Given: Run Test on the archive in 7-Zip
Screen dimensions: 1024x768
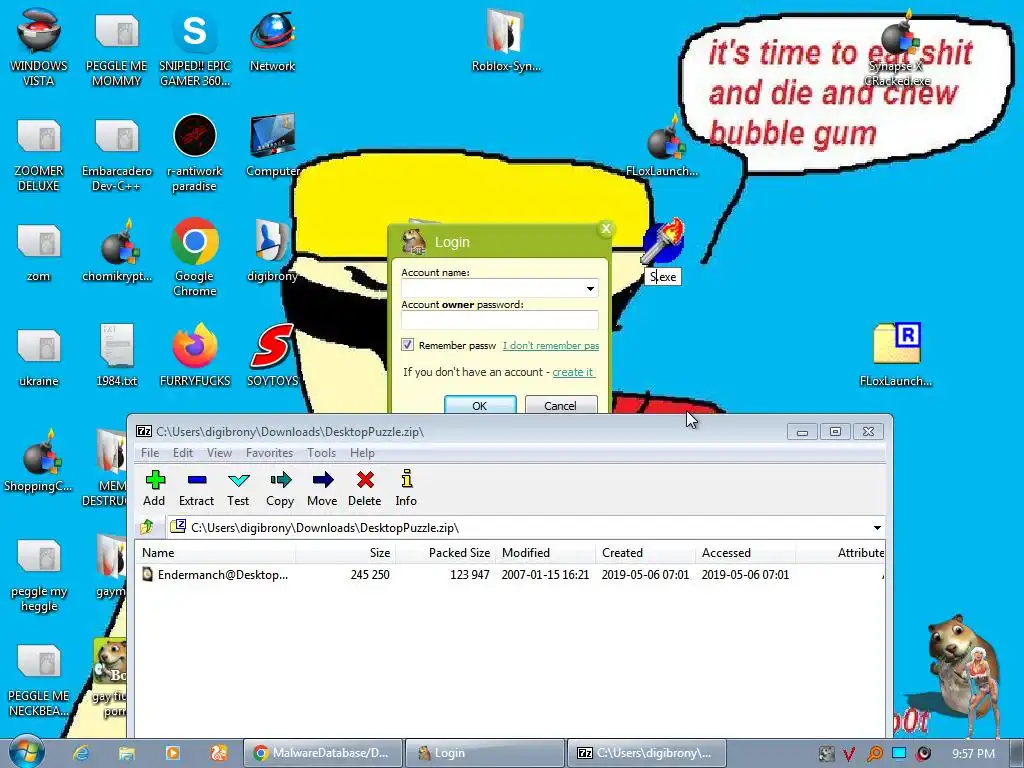Looking at the screenshot, I should [238, 488].
